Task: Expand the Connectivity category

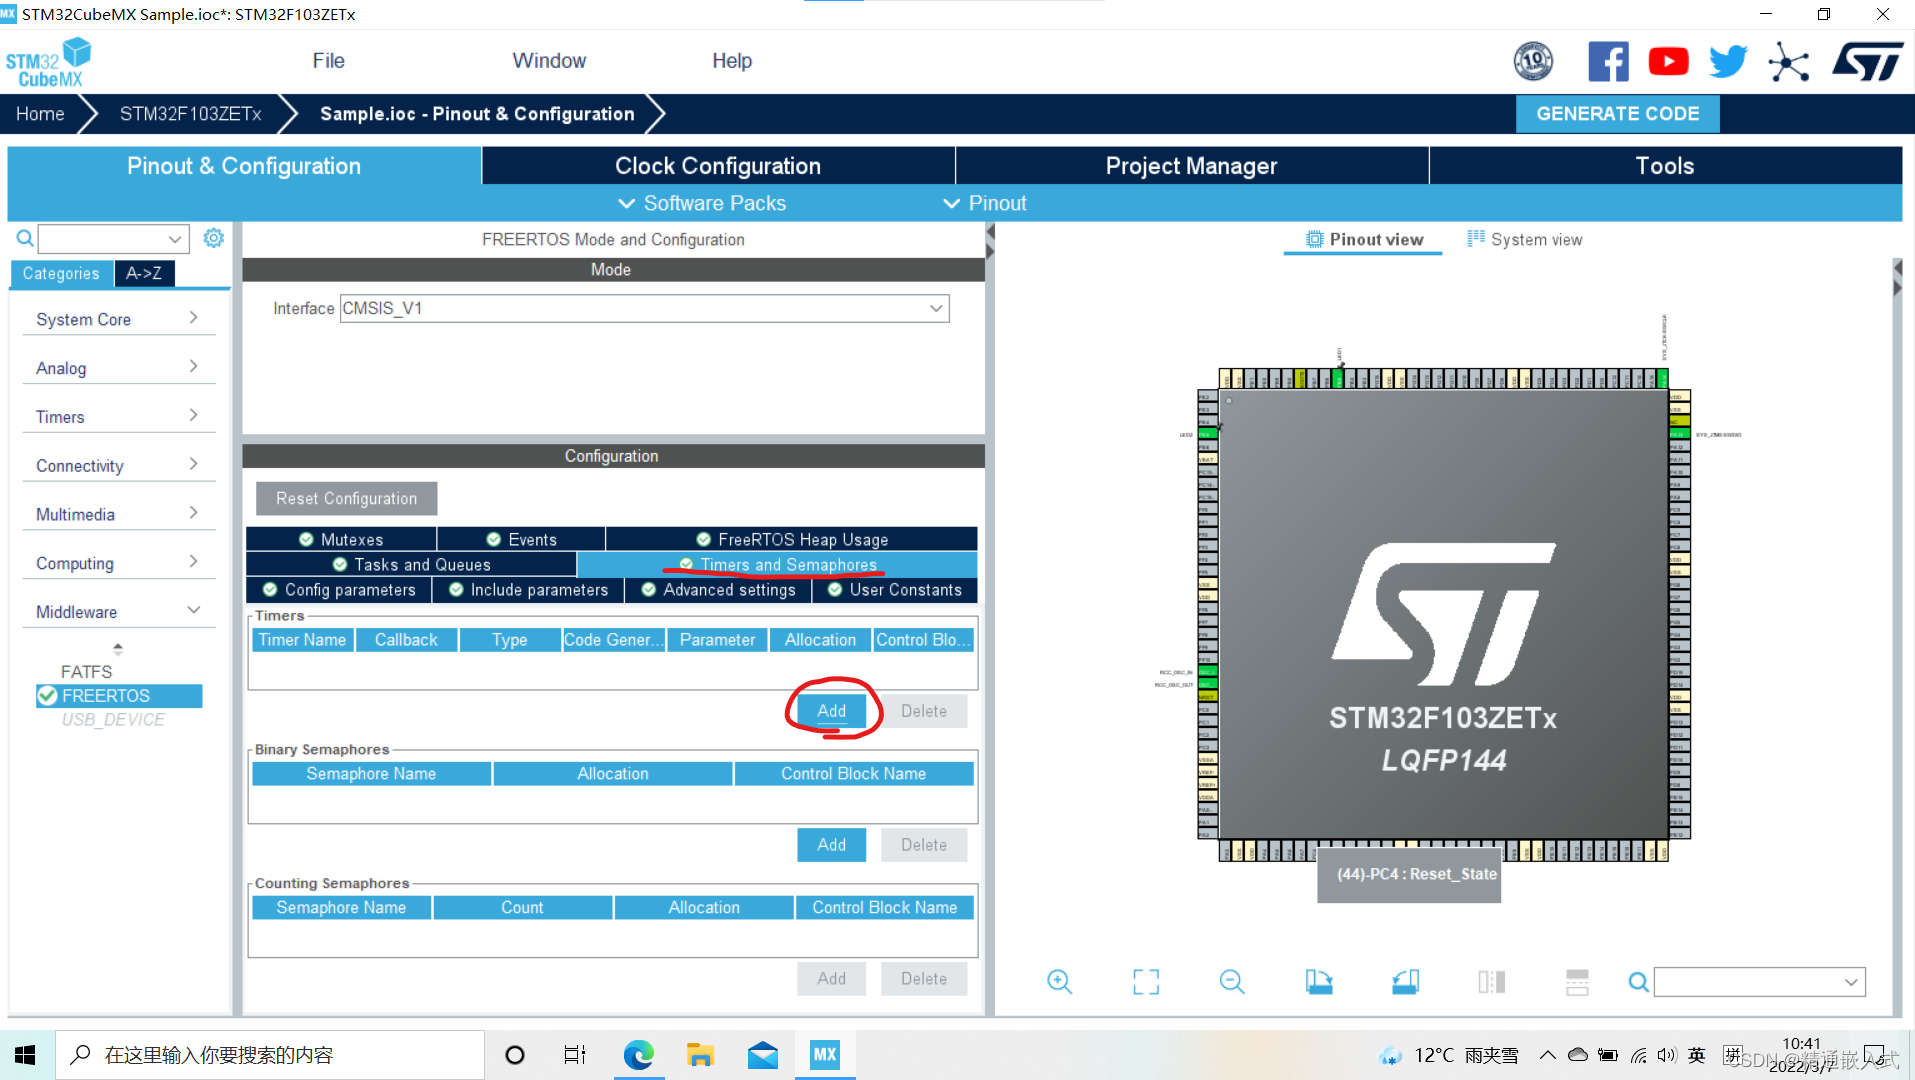Action: point(118,466)
